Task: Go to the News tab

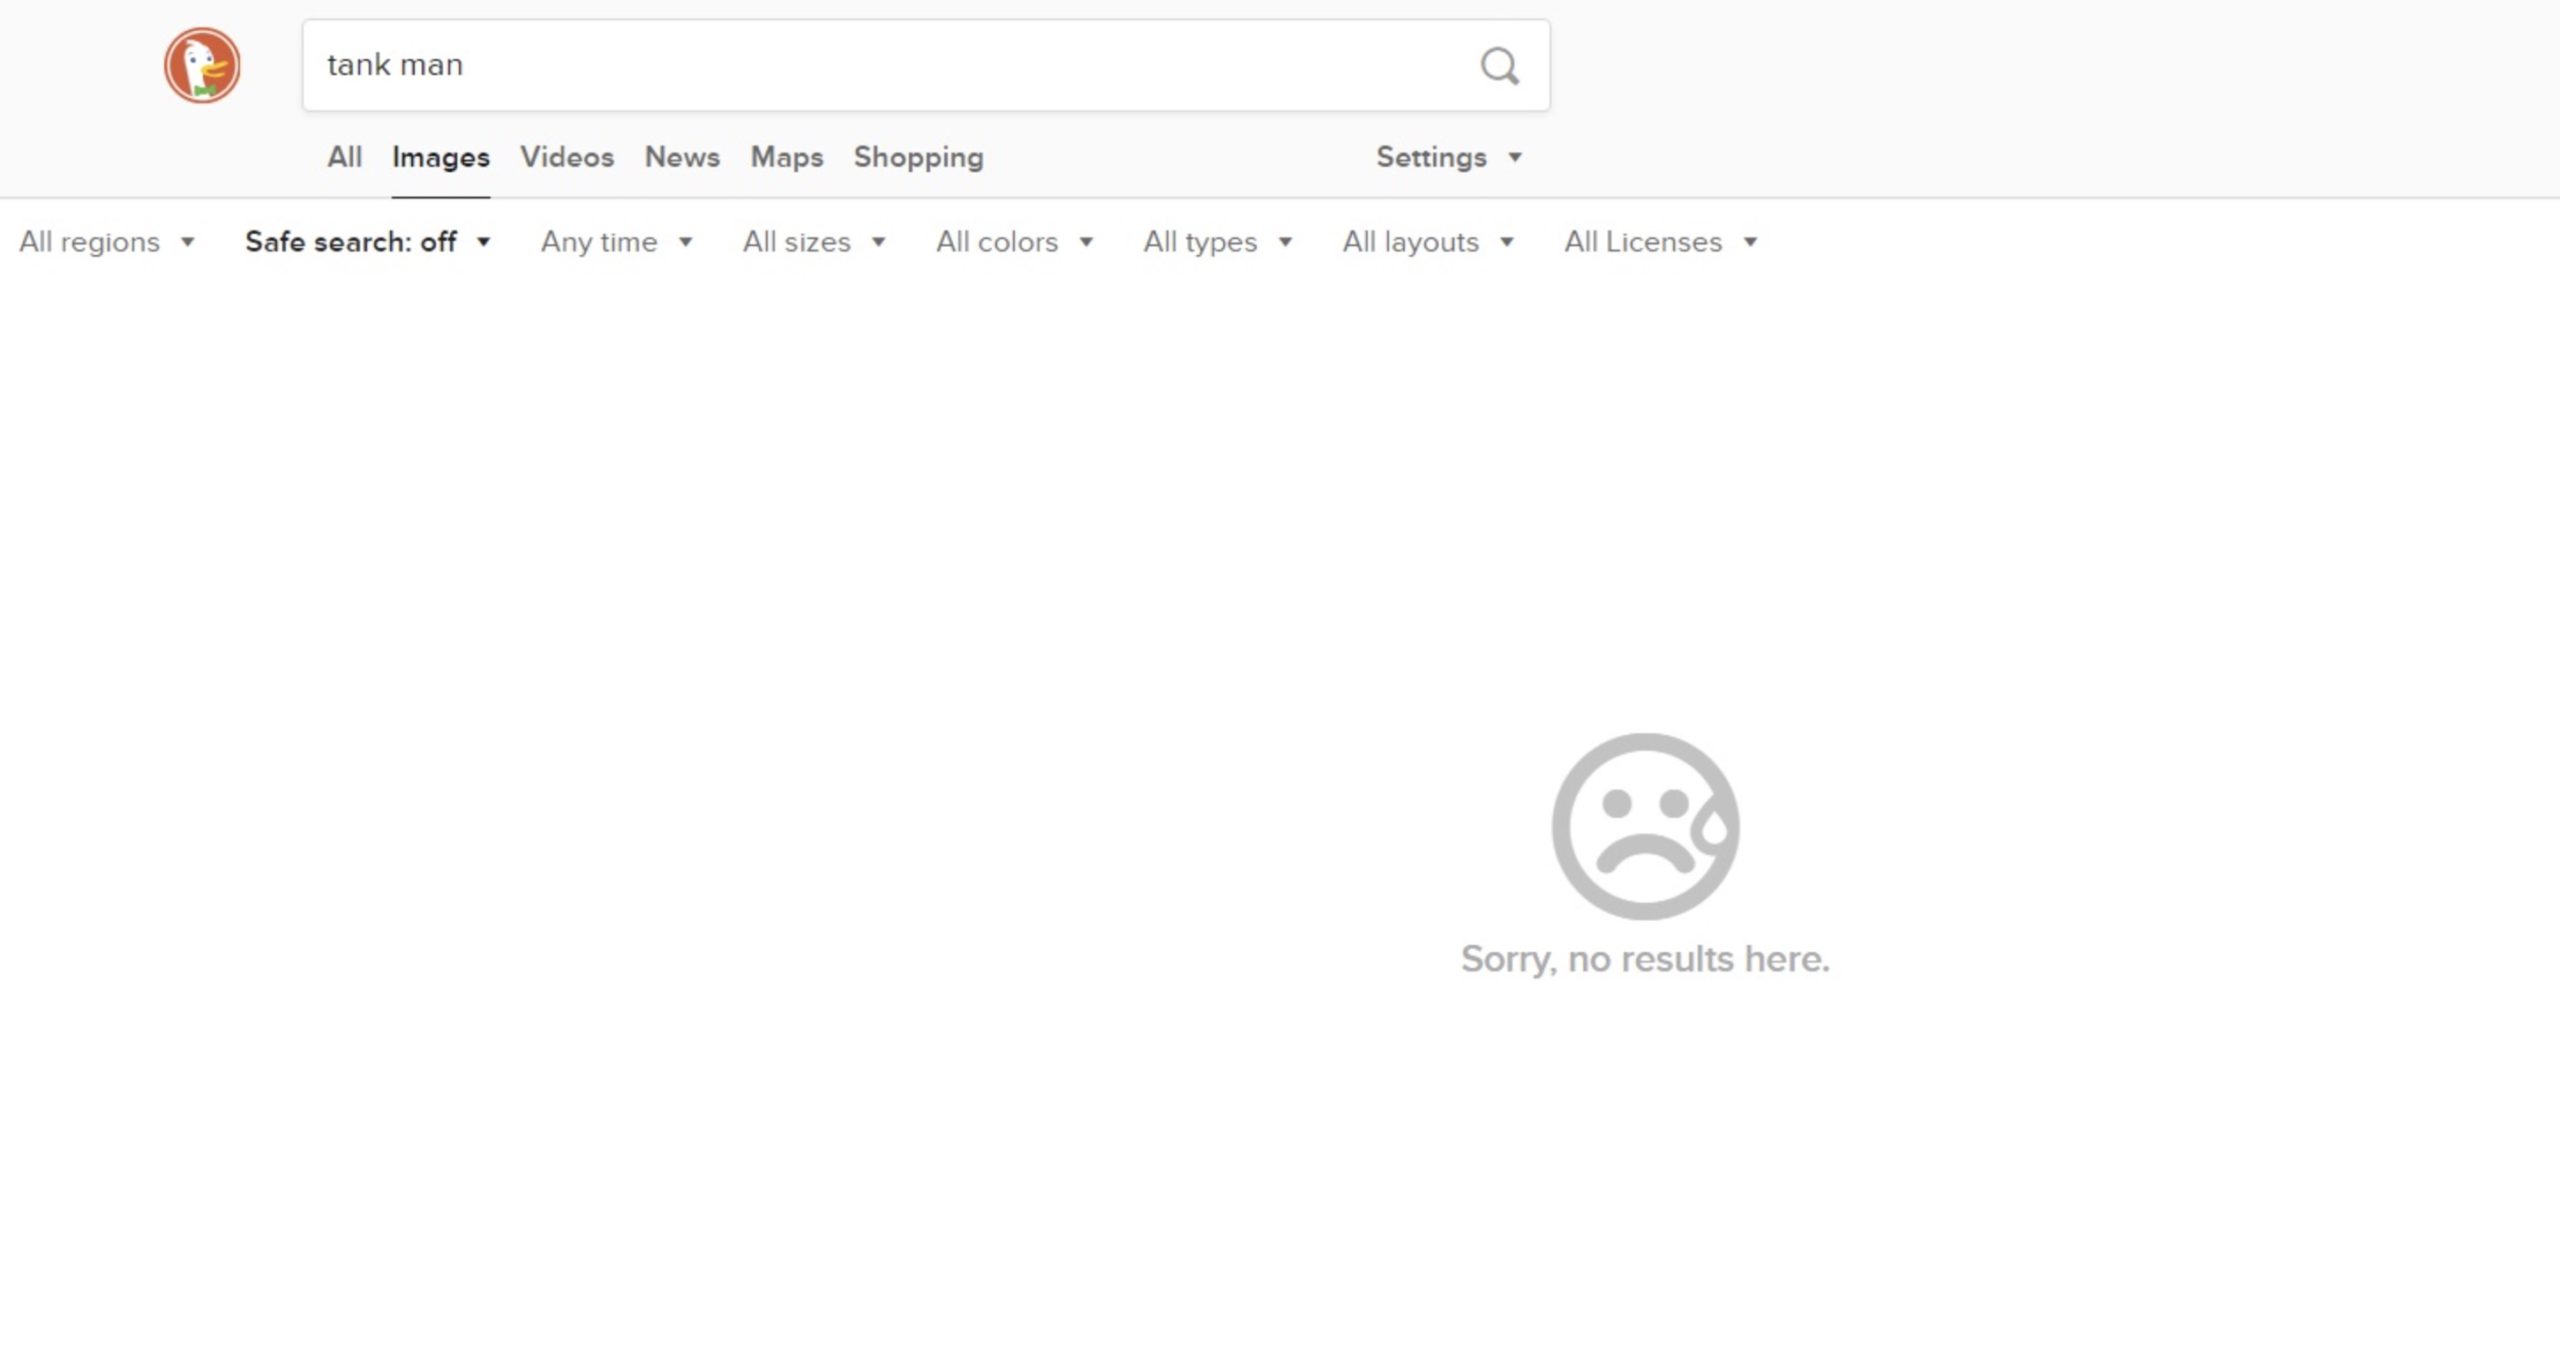Action: point(682,157)
